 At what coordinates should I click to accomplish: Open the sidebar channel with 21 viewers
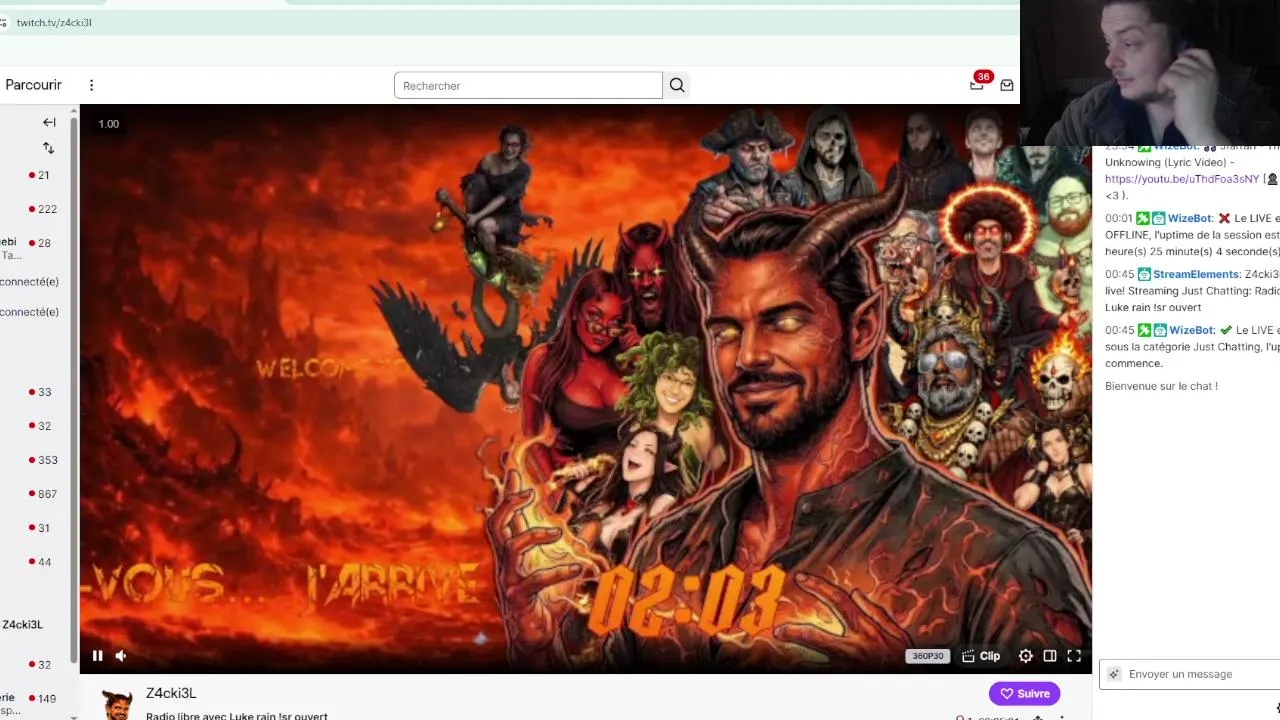pos(37,175)
